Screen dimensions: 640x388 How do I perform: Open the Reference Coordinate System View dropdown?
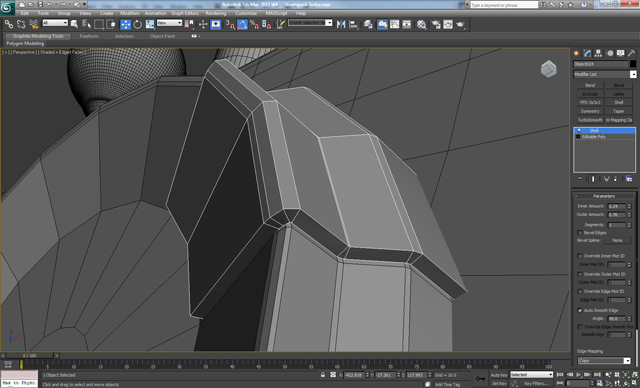[169, 23]
